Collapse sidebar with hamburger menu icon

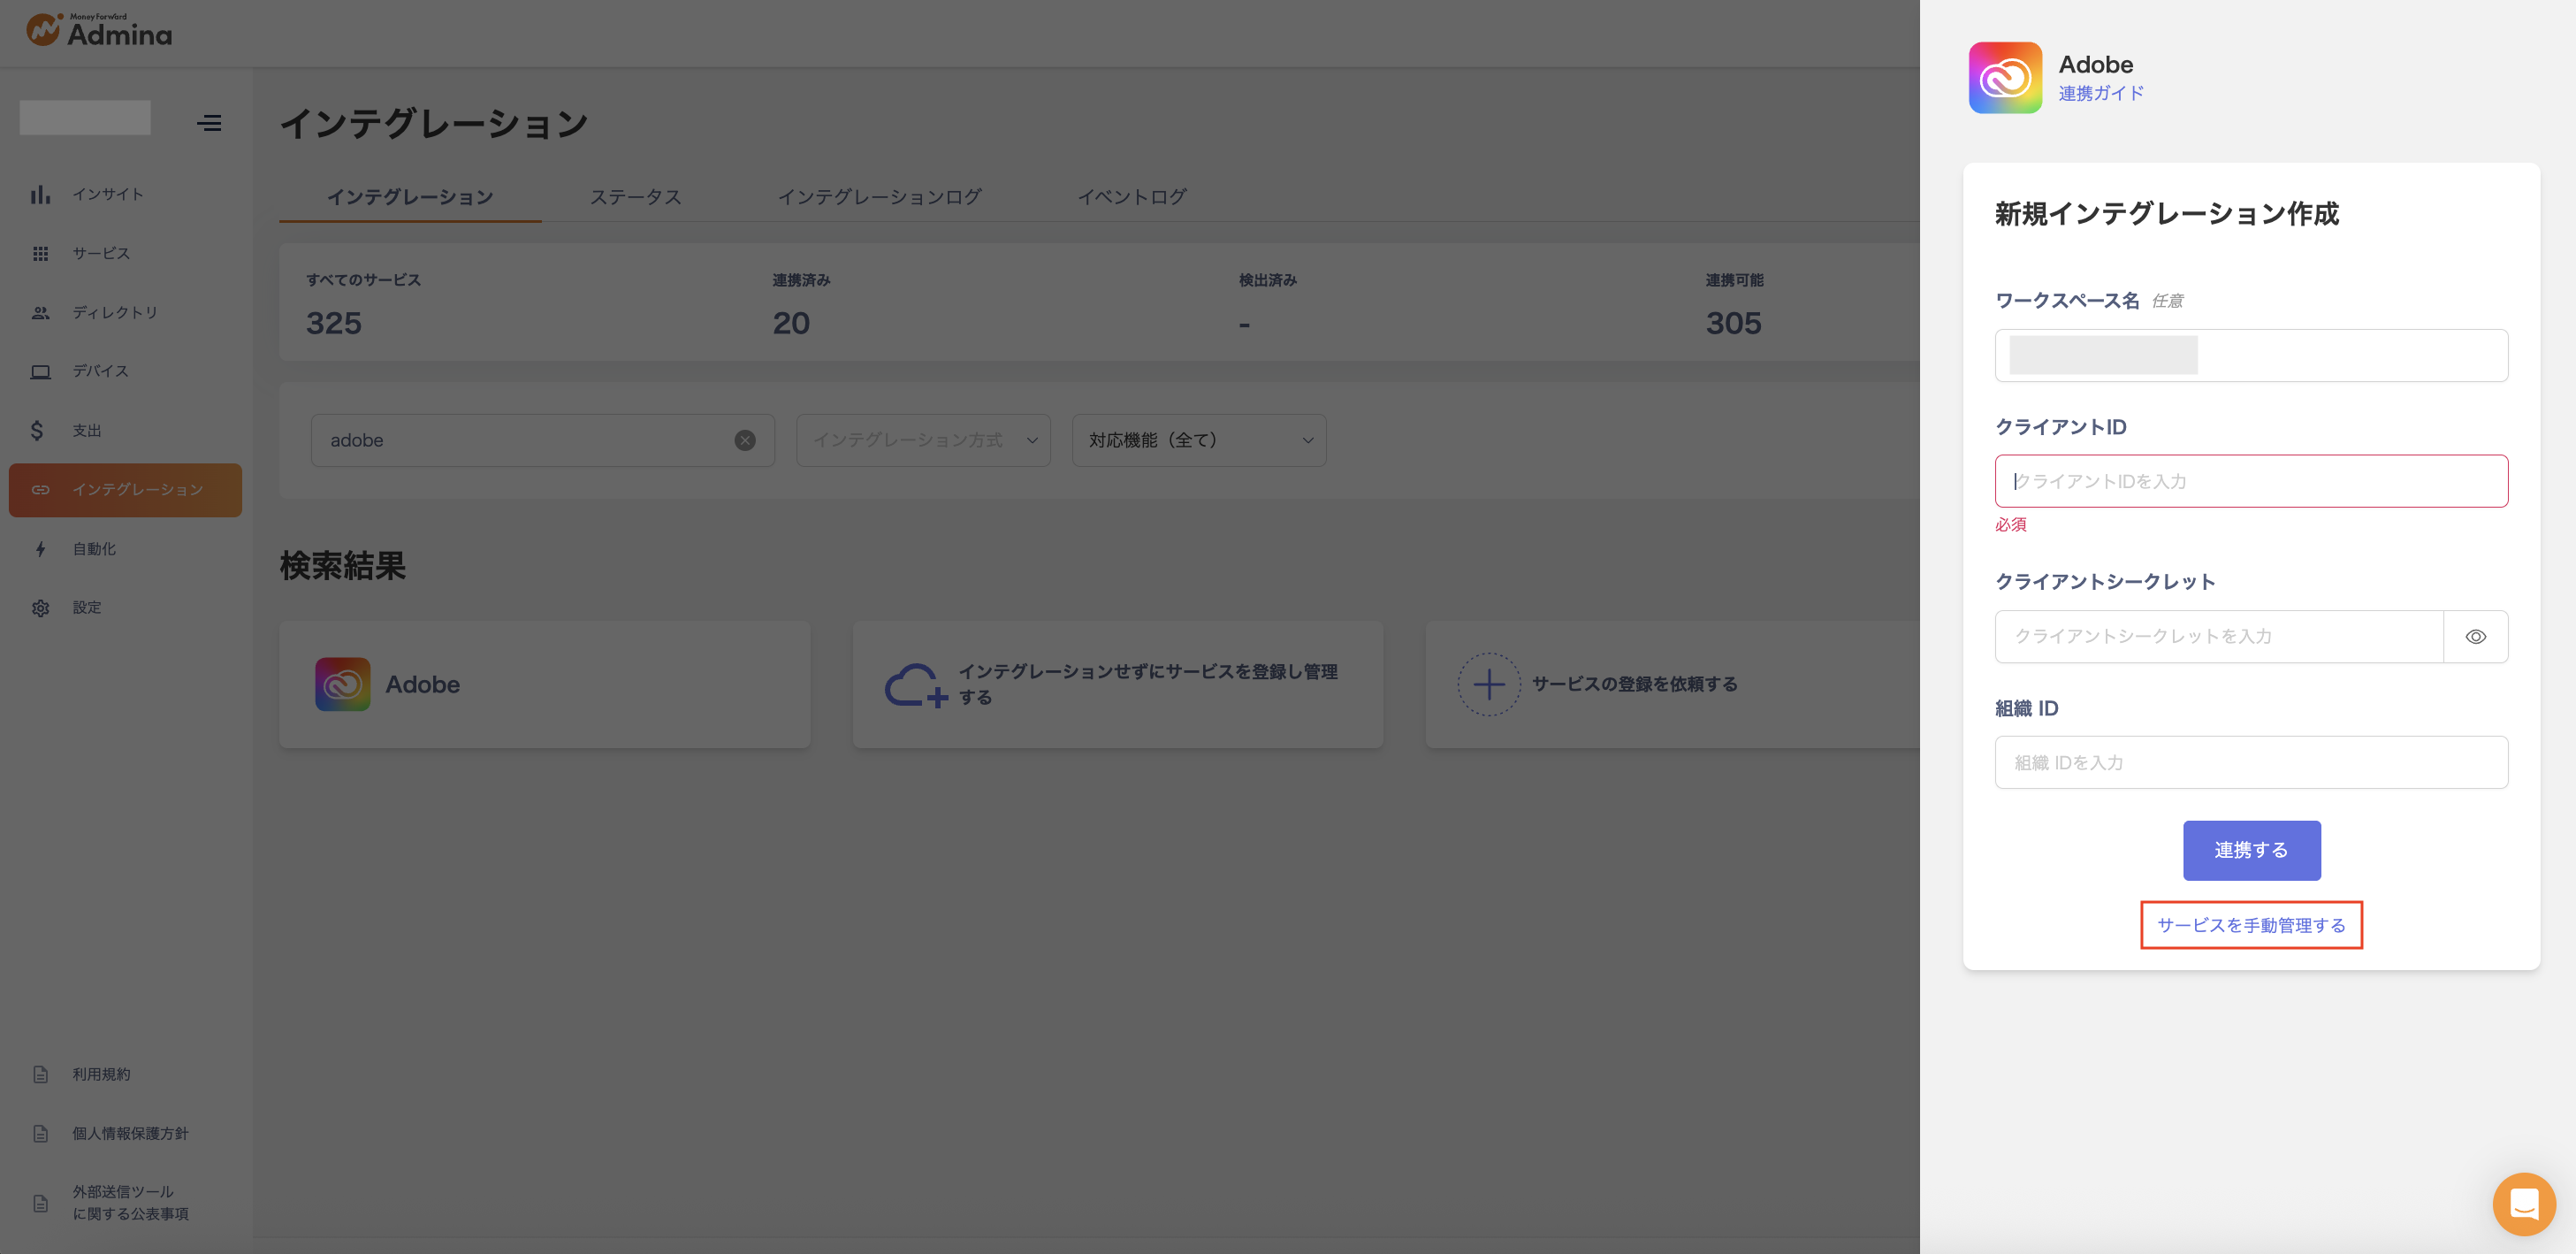(209, 123)
